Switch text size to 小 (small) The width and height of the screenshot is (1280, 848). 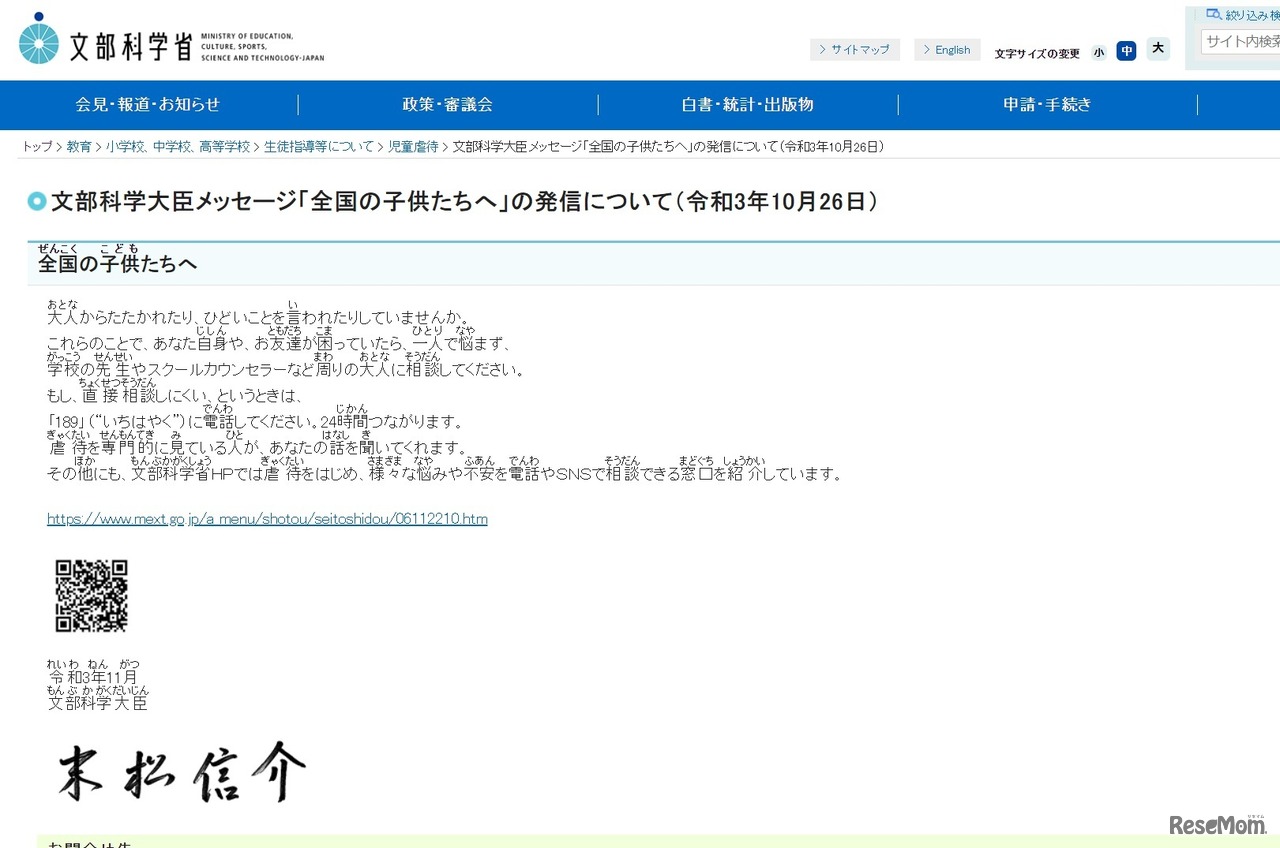[1098, 51]
